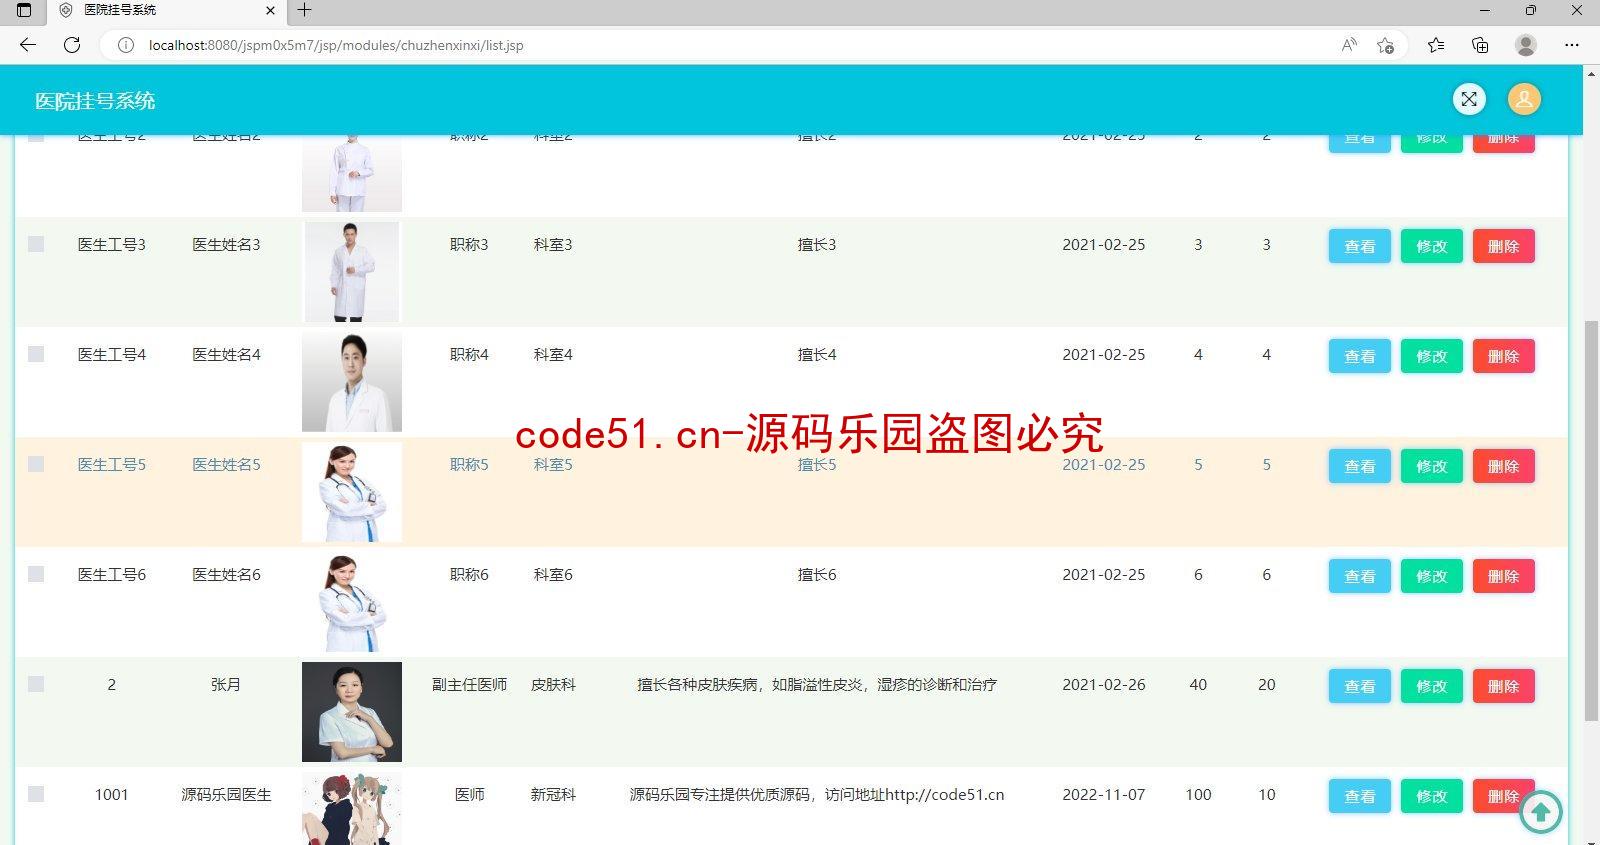Select the 副主任医师 cell text
The width and height of the screenshot is (1600, 845).
click(x=469, y=685)
